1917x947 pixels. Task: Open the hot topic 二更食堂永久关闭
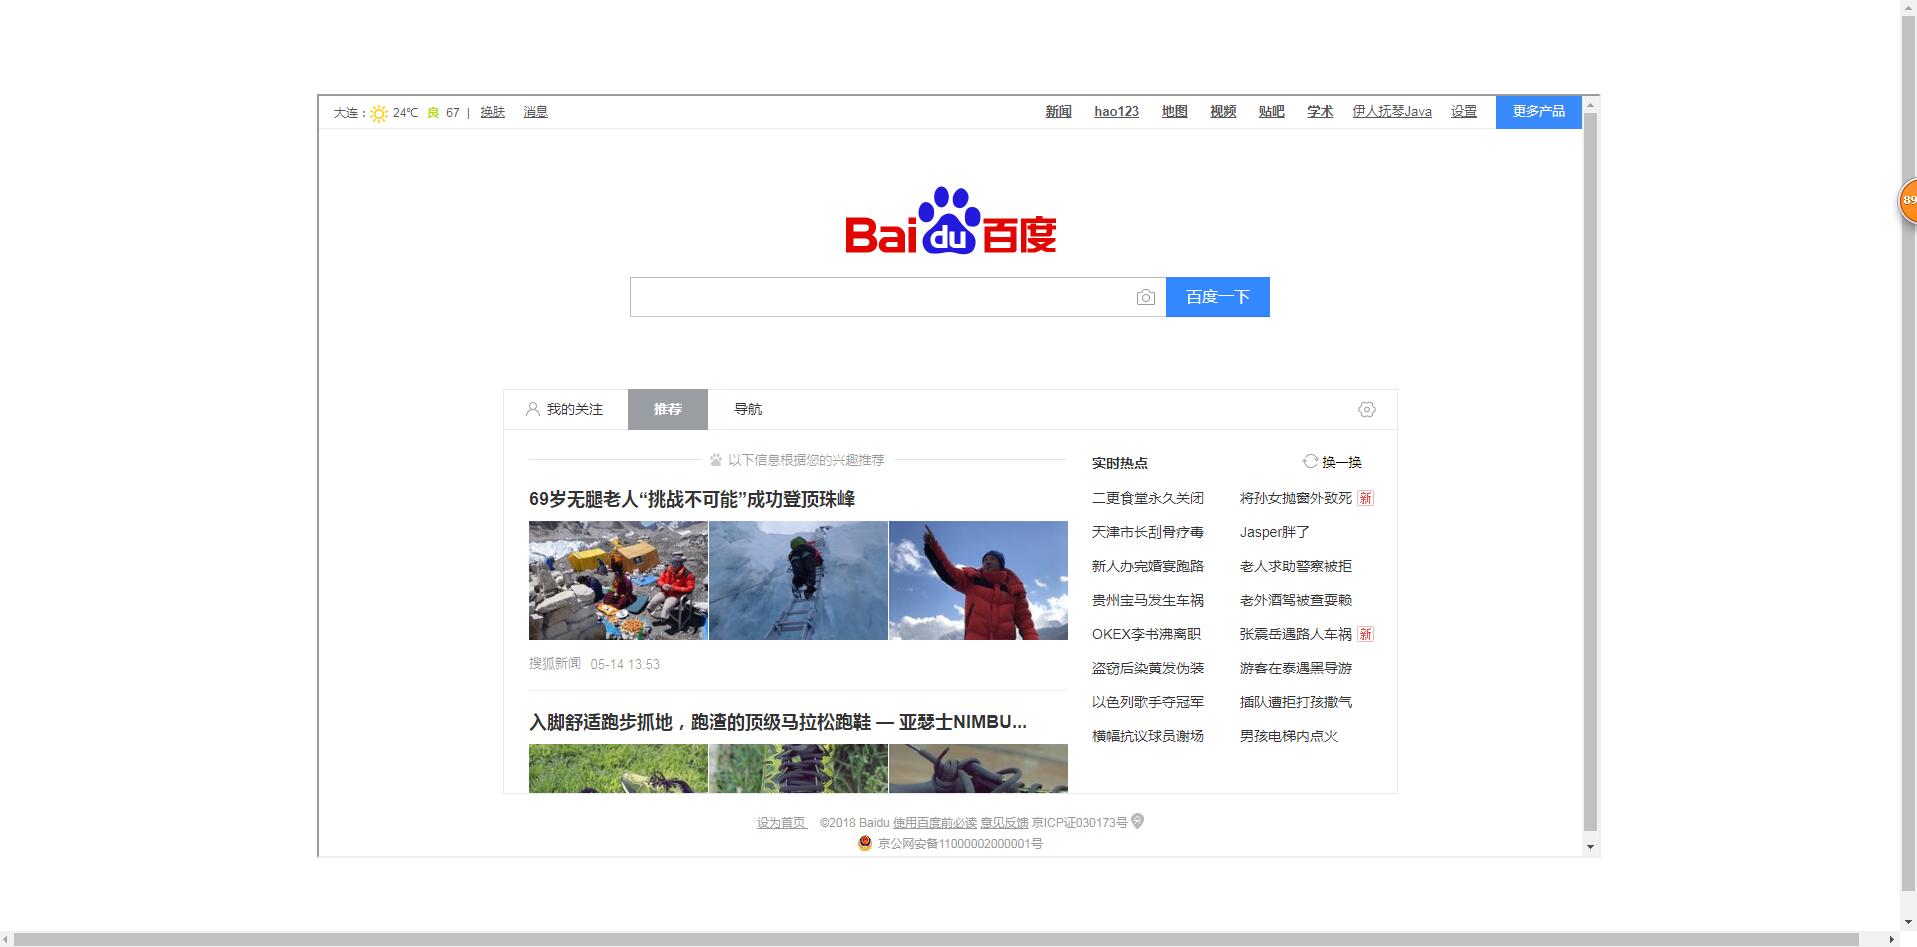[1147, 497]
